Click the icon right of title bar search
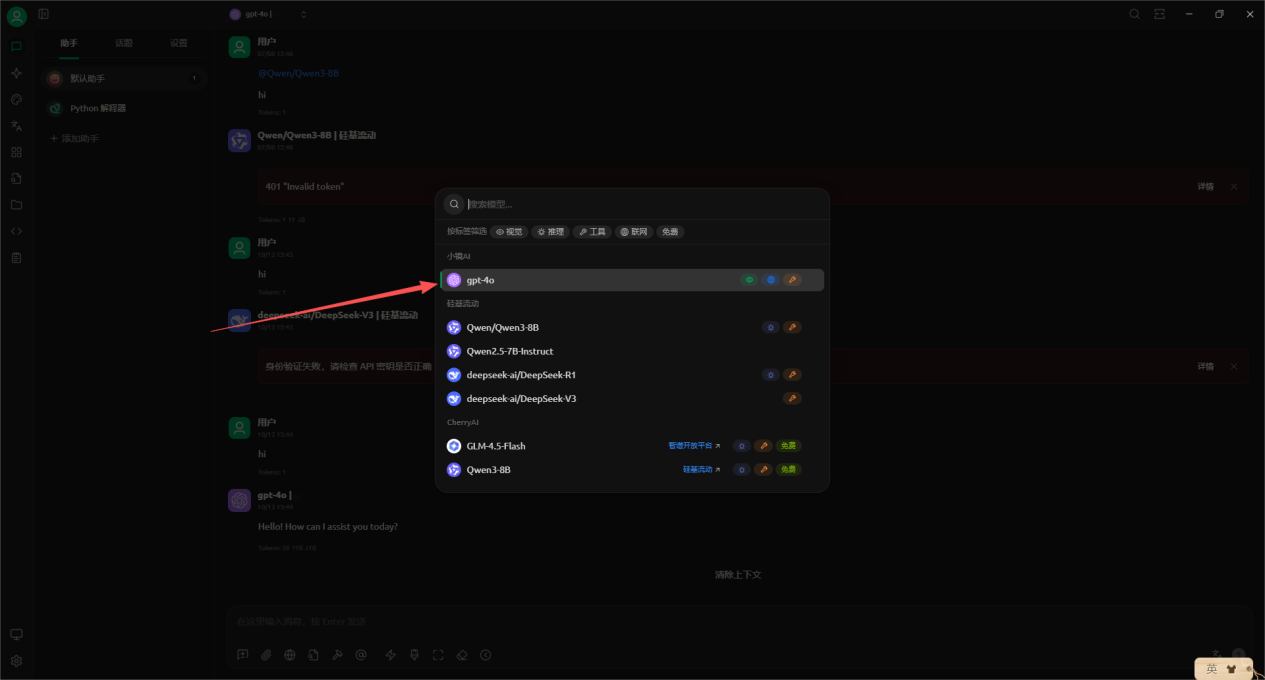The width and height of the screenshot is (1265, 680). click(1160, 14)
